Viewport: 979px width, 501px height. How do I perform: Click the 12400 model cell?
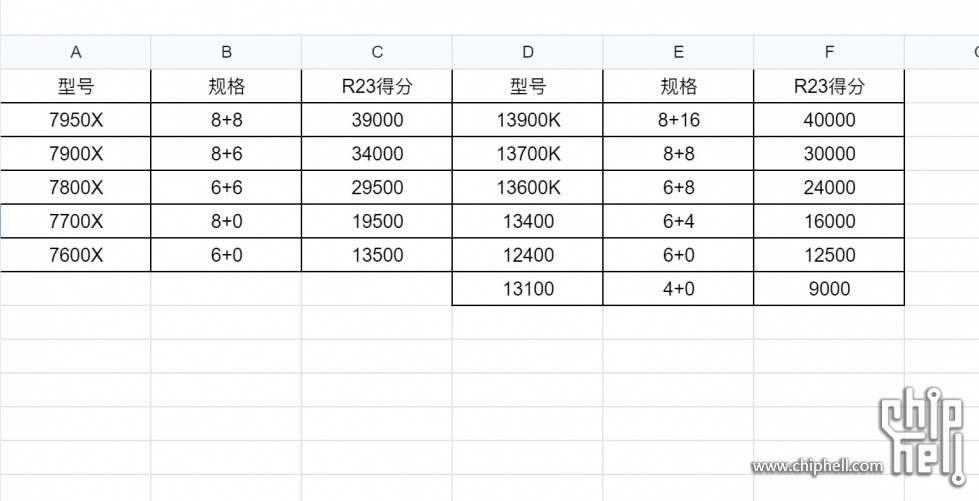click(x=528, y=255)
